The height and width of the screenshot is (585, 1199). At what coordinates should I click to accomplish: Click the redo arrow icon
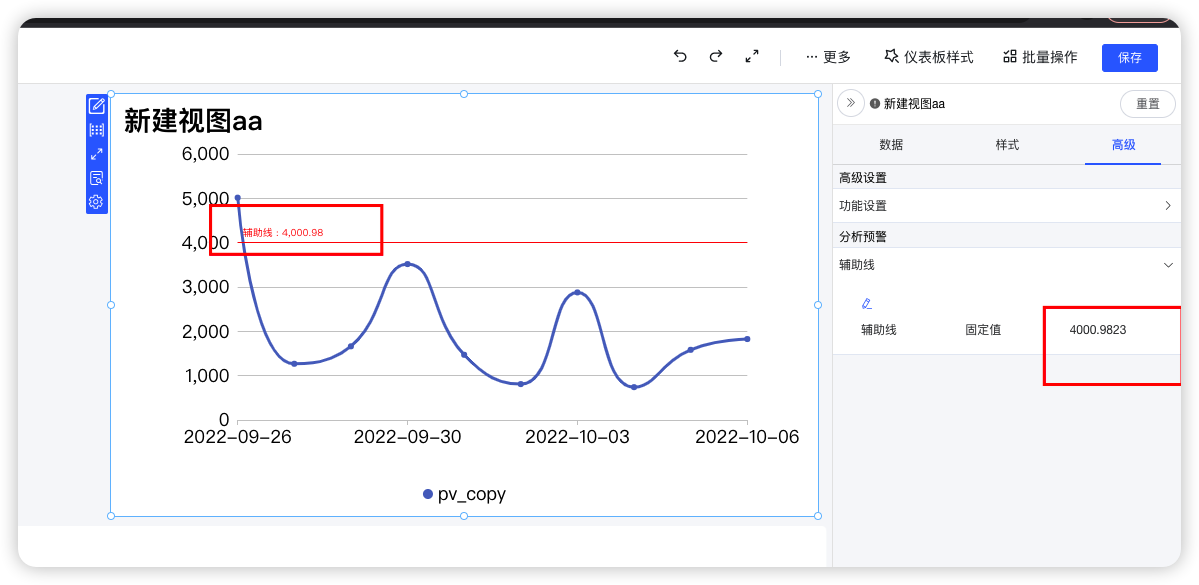pos(716,57)
